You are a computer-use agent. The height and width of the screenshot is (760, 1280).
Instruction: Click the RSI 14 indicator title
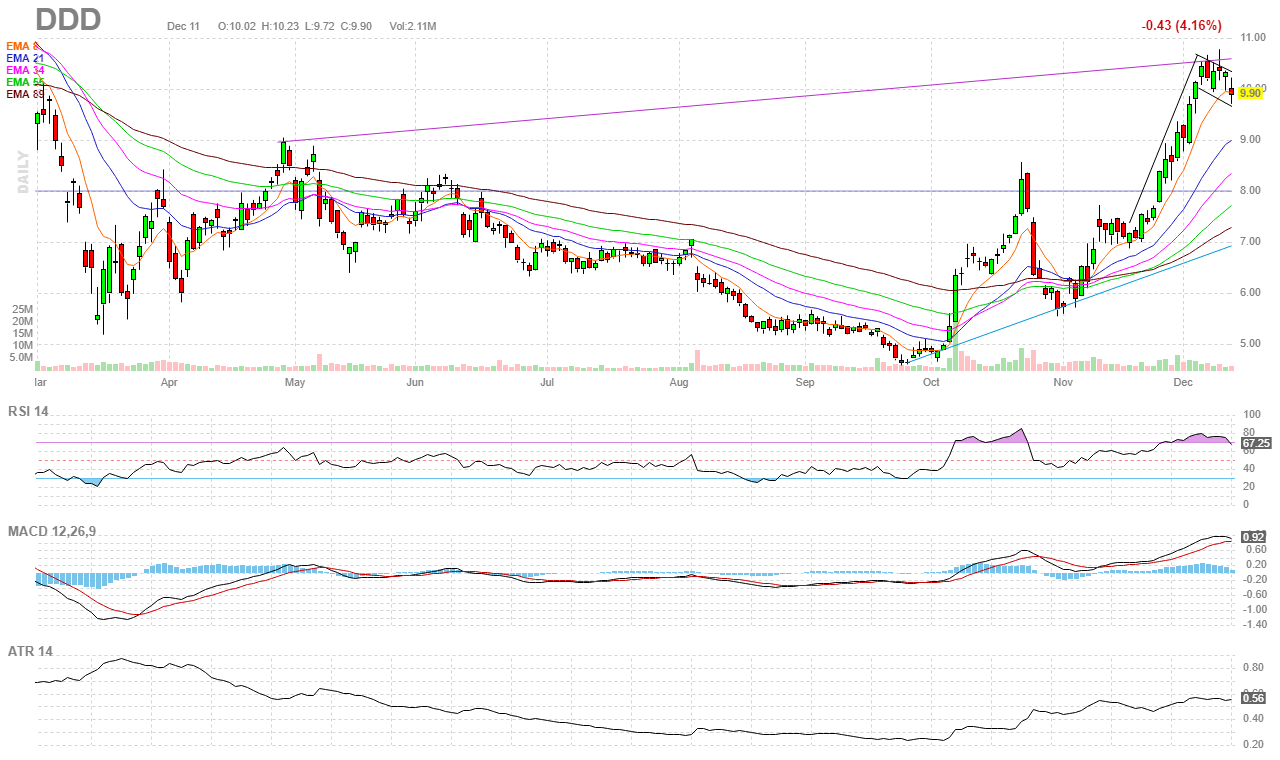(28, 411)
